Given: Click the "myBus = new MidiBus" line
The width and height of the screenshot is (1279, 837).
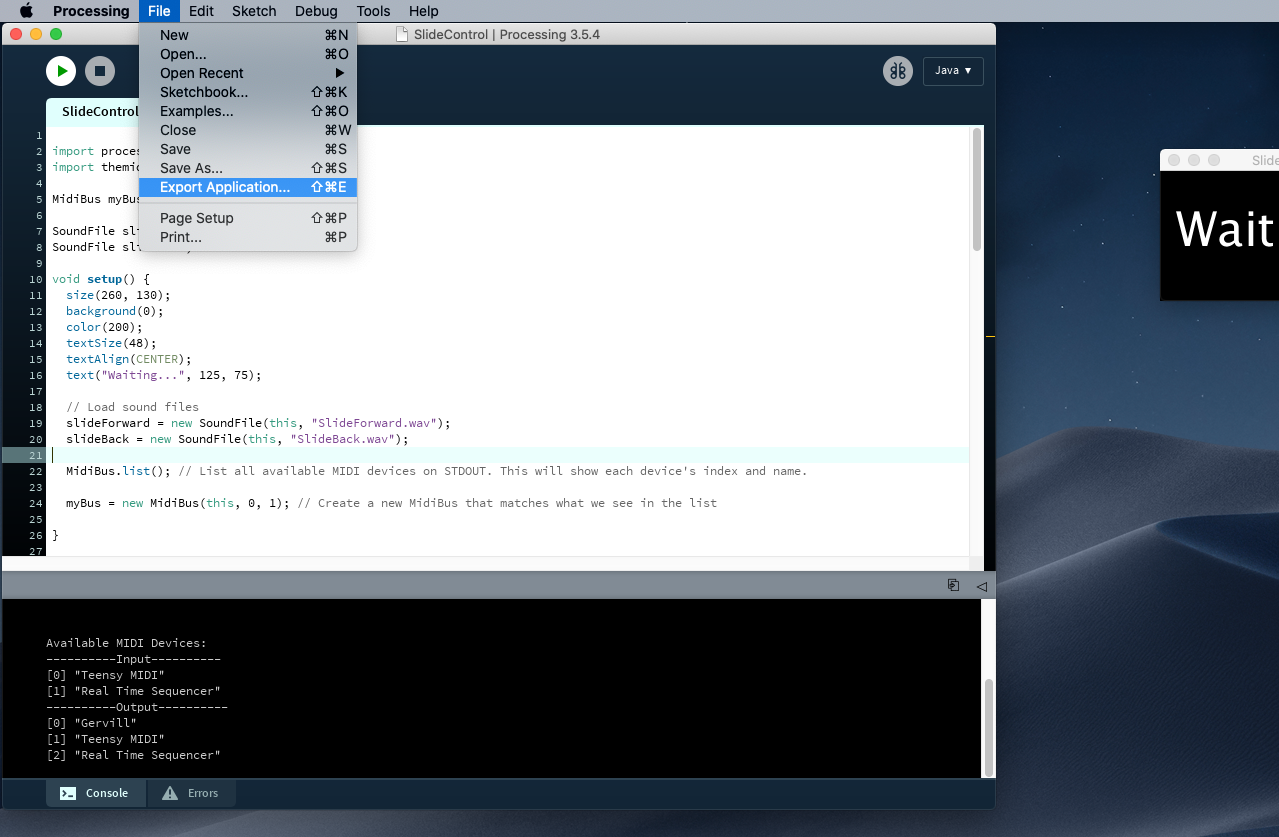Looking at the screenshot, I should 391,503.
